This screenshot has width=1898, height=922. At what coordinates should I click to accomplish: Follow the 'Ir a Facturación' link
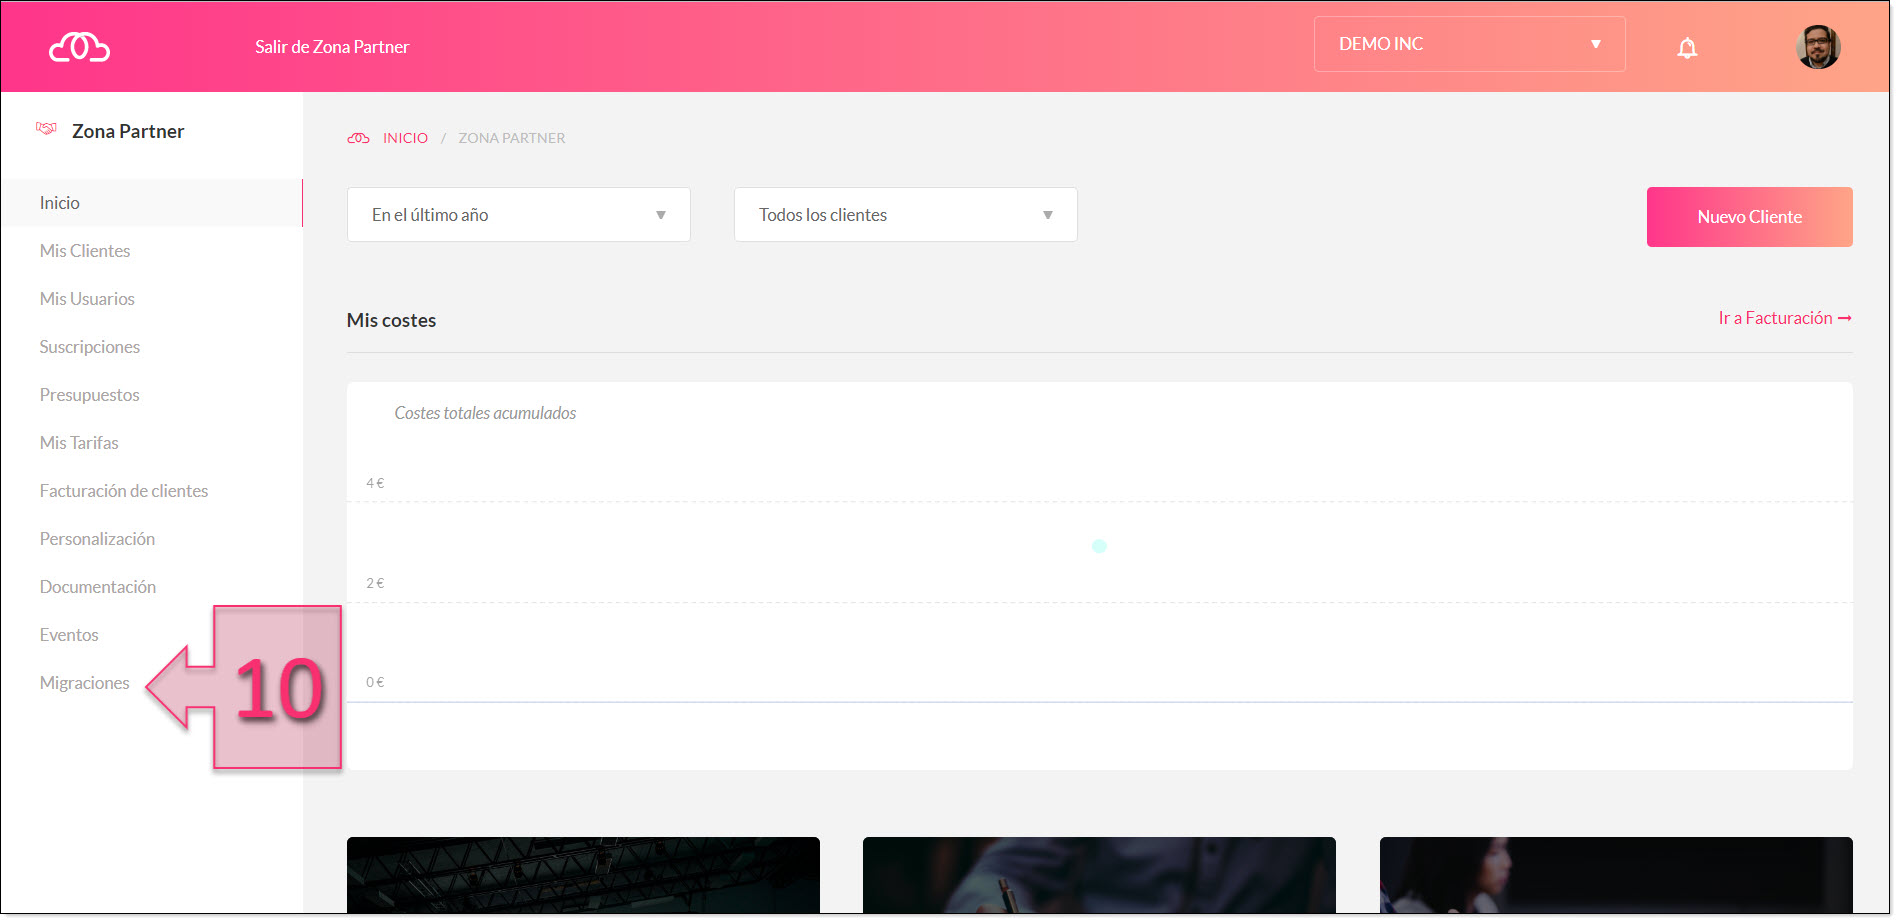pos(1785,318)
